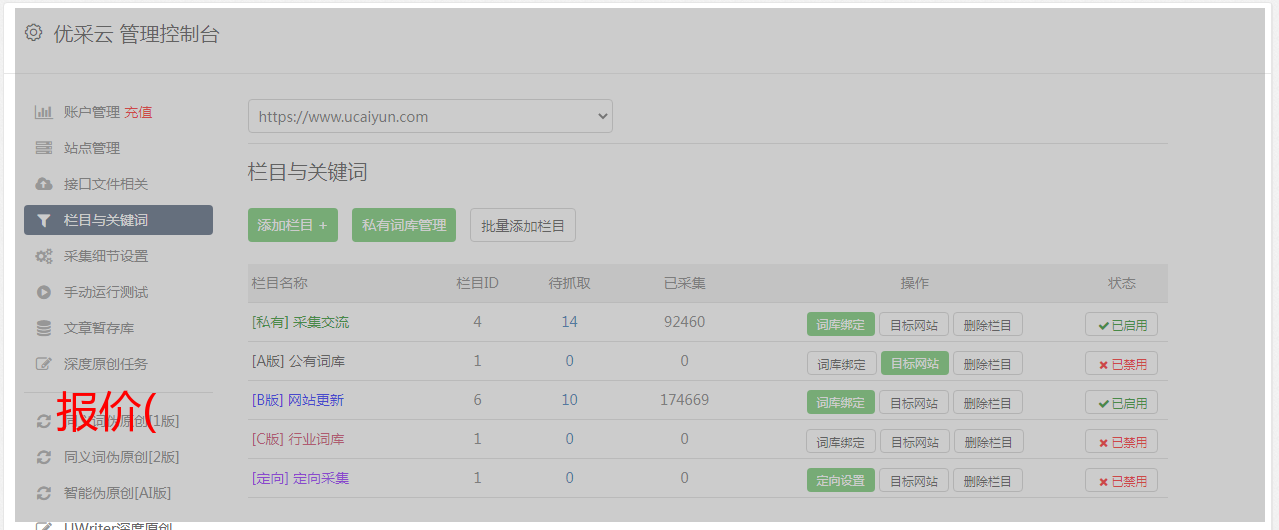Click 词库绑定 in the 公有词库 row
This screenshot has height=530, width=1279.
click(x=842, y=363)
